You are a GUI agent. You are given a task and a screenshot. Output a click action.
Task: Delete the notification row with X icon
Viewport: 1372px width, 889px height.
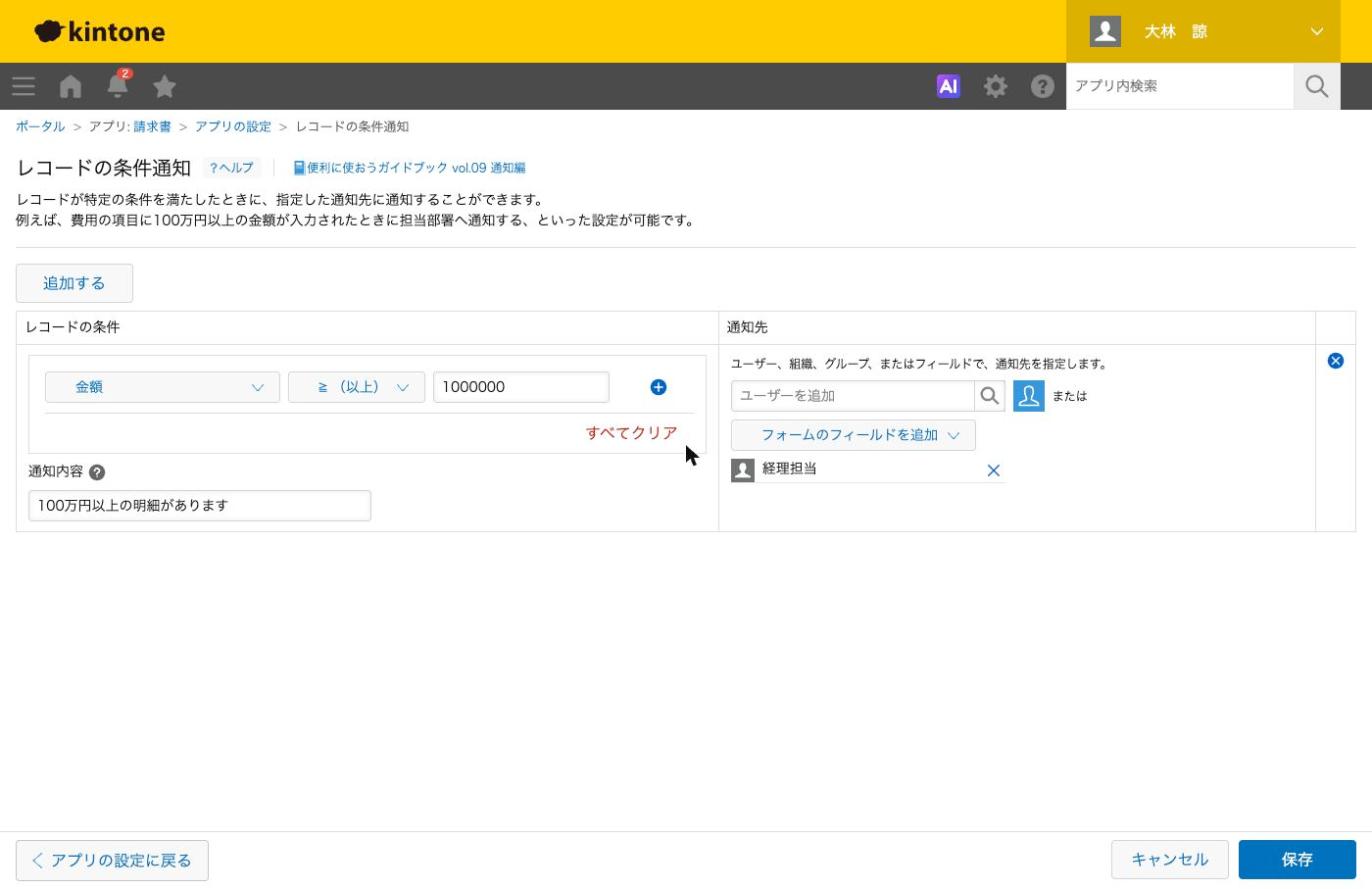tap(1335, 361)
